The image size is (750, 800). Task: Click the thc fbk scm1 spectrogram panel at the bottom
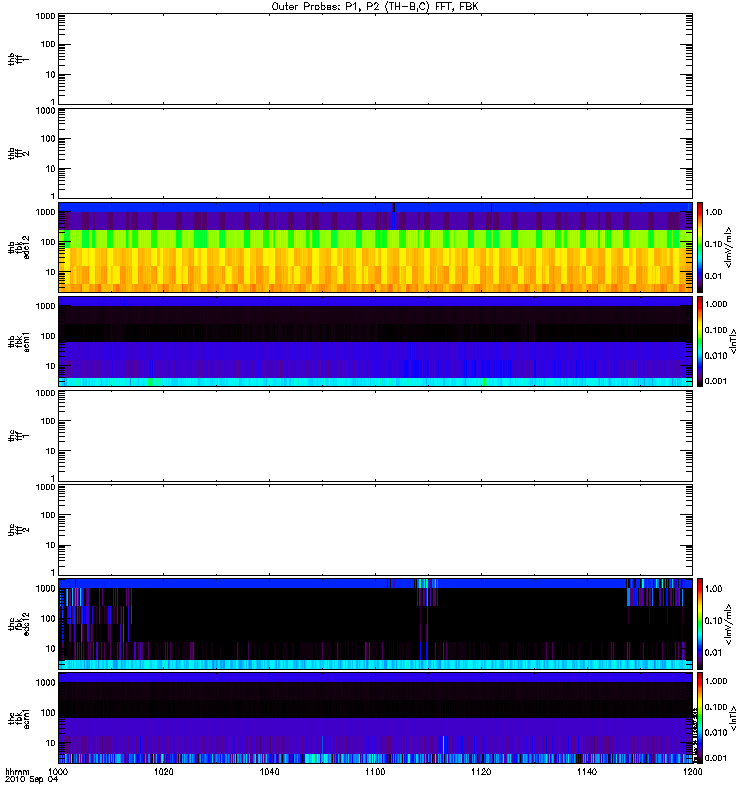375,718
